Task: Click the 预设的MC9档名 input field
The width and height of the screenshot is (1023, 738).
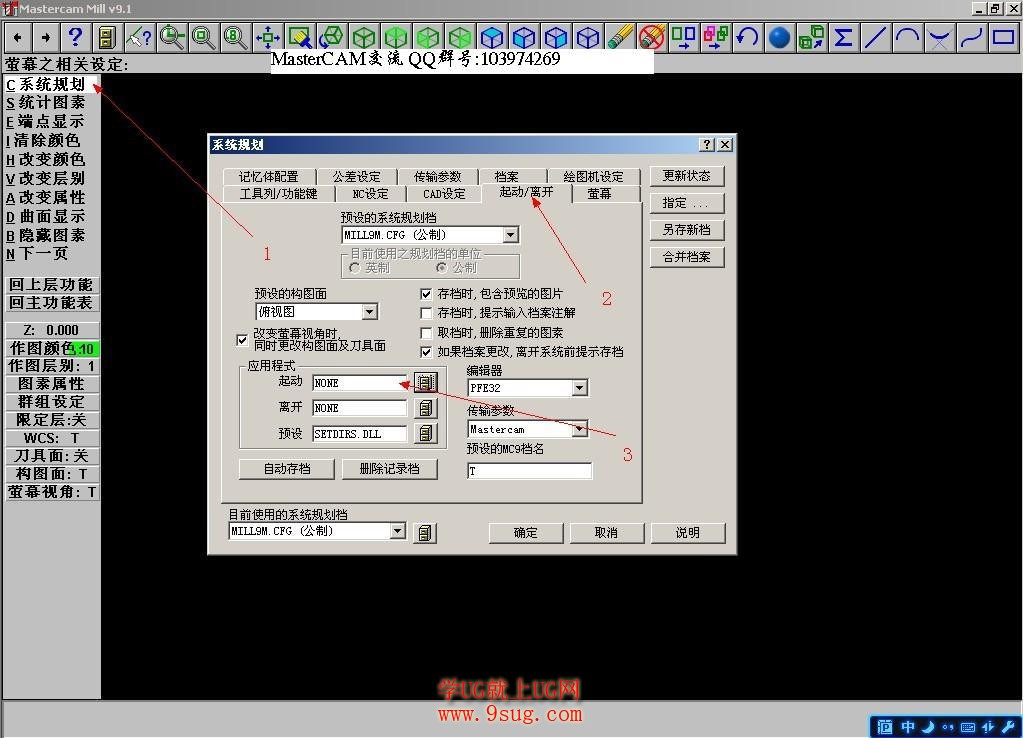Action: (x=530, y=471)
